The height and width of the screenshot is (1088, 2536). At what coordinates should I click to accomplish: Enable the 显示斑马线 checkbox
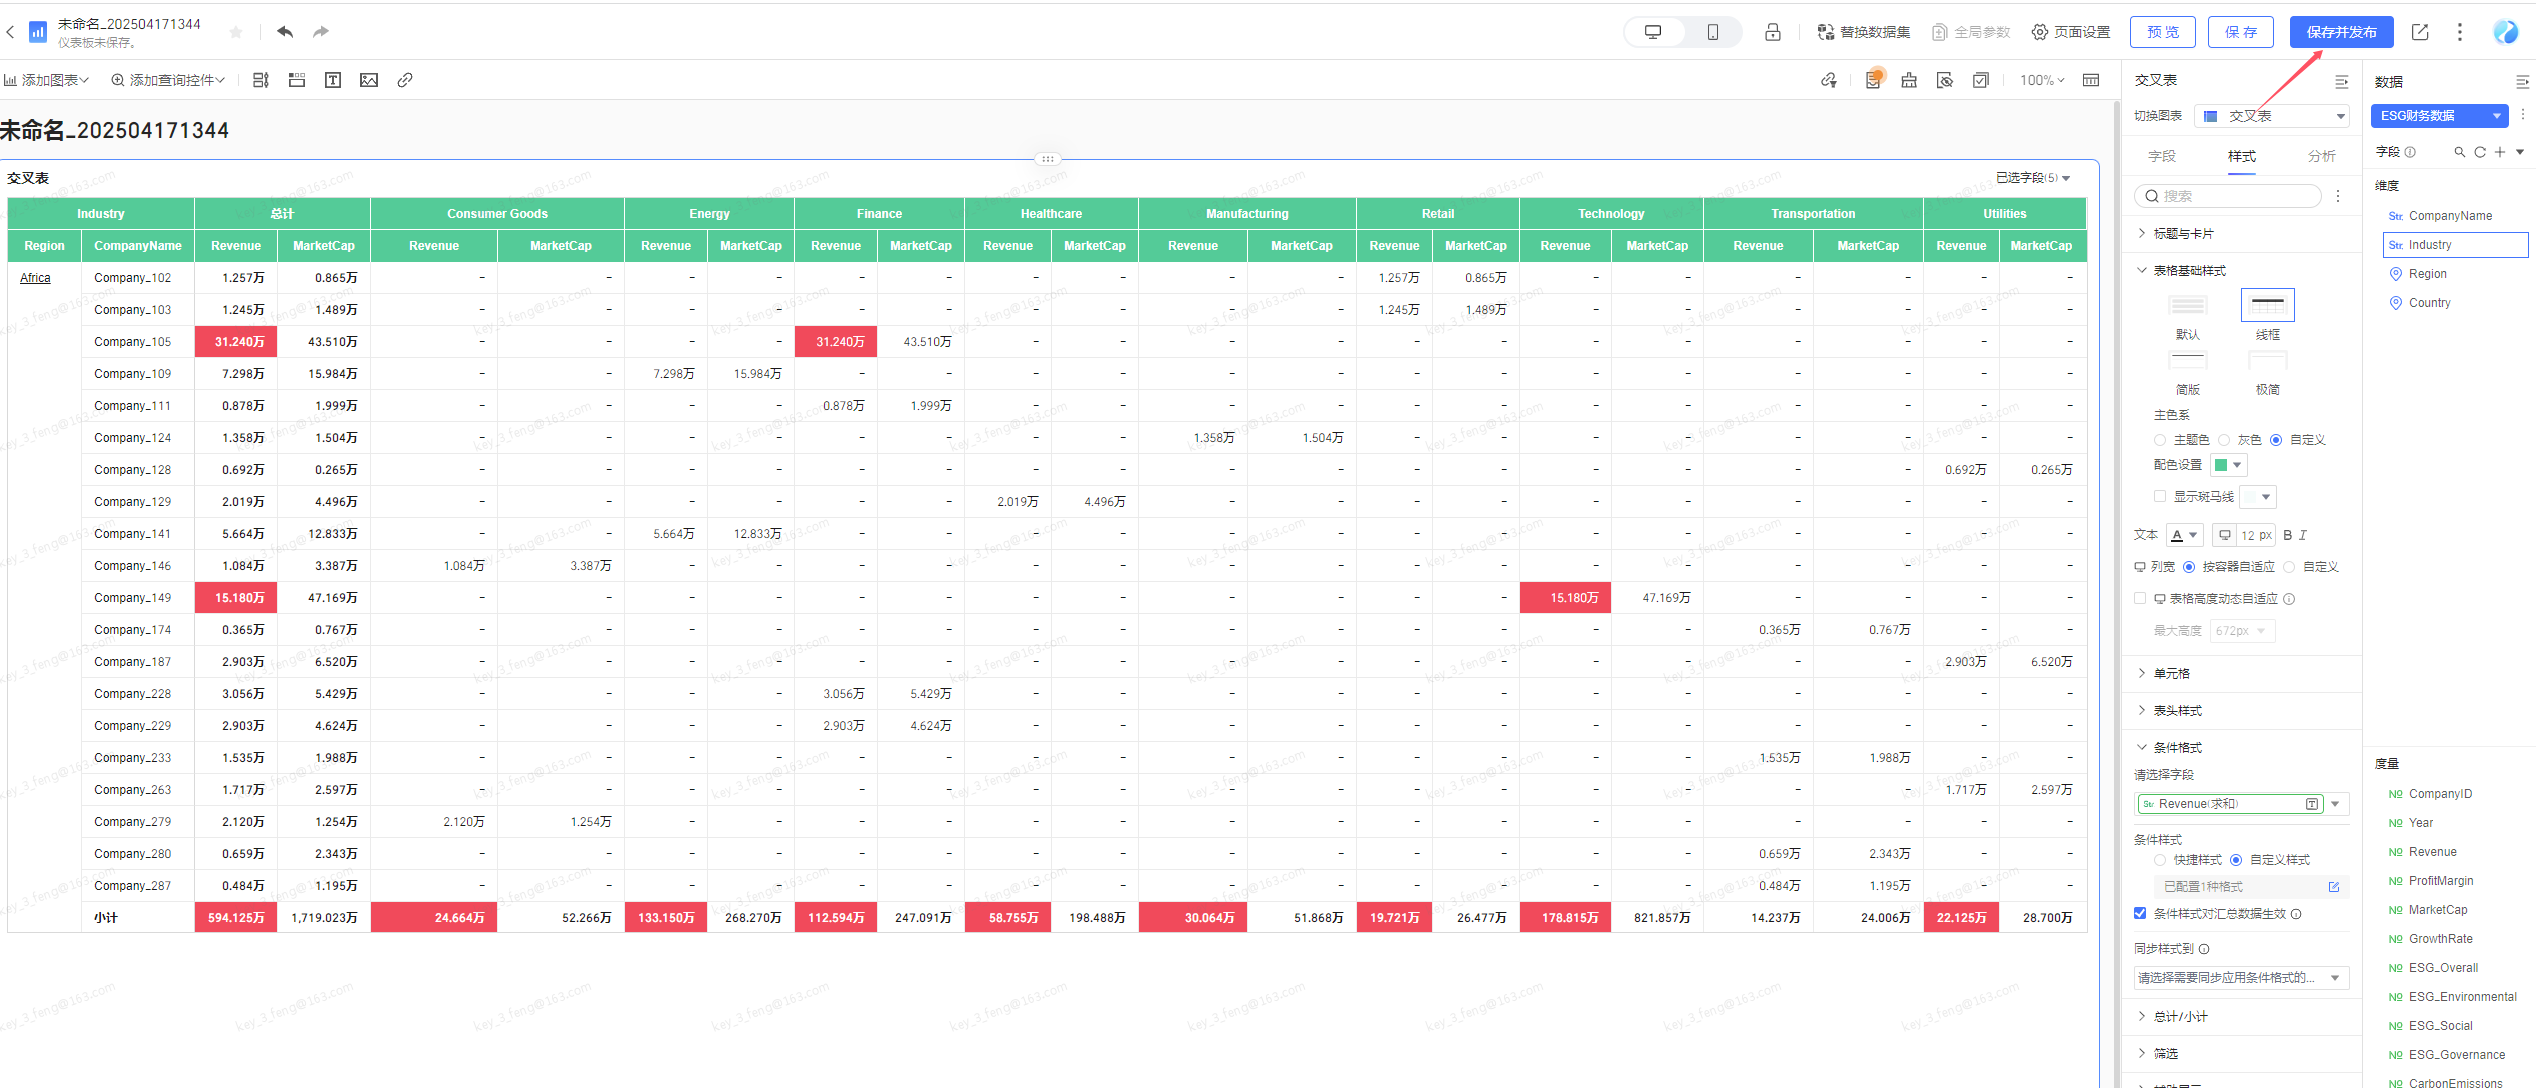(x=2160, y=496)
